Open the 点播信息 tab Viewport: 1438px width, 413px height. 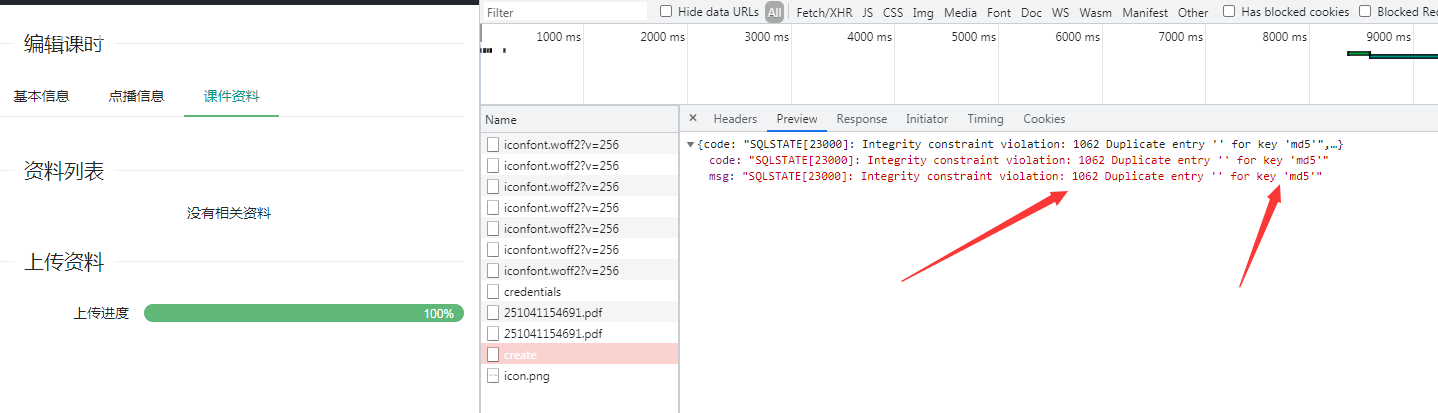pos(136,96)
